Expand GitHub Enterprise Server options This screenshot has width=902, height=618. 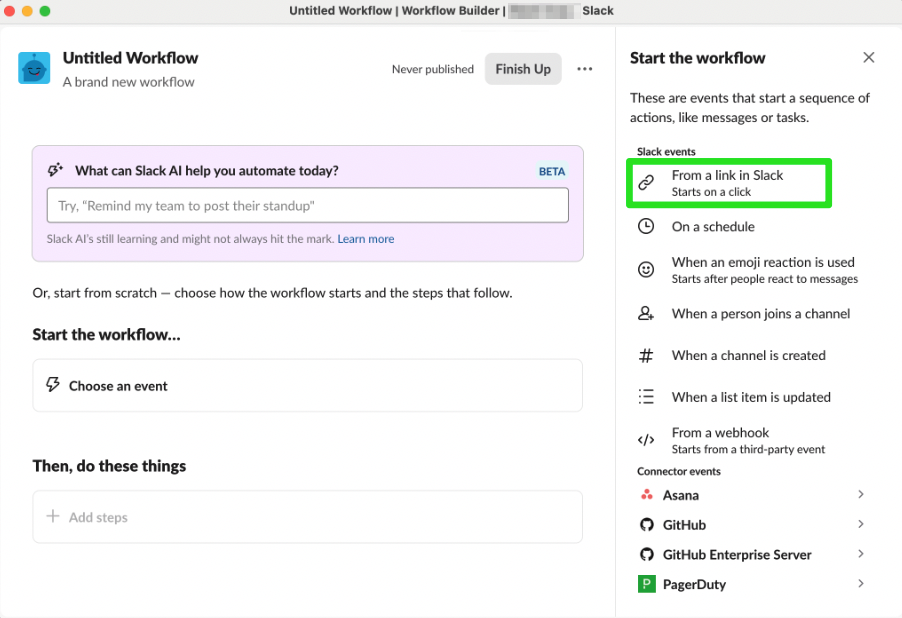(861, 554)
